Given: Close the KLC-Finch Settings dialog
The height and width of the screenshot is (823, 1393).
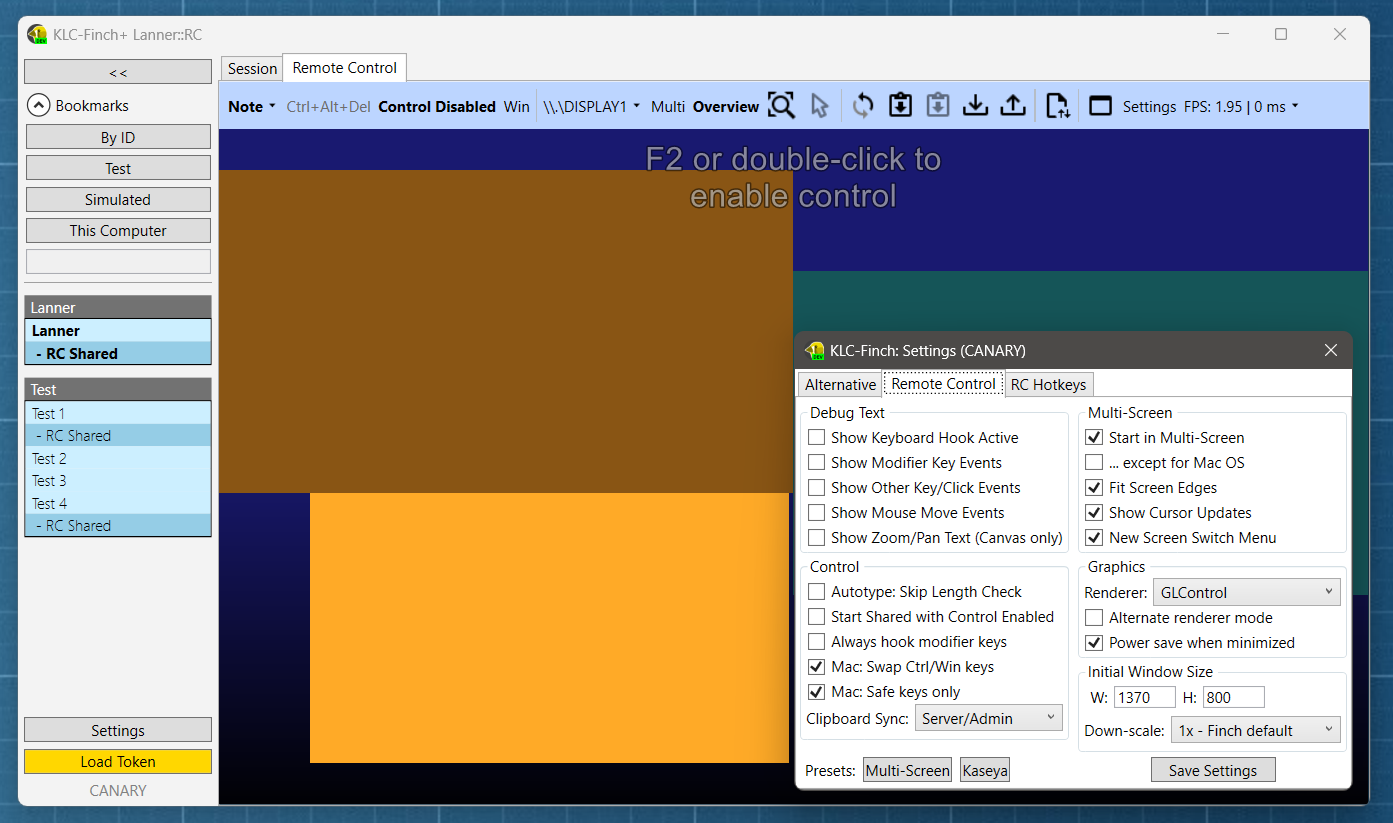Looking at the screenshot, I should [x=1331, y=350].
